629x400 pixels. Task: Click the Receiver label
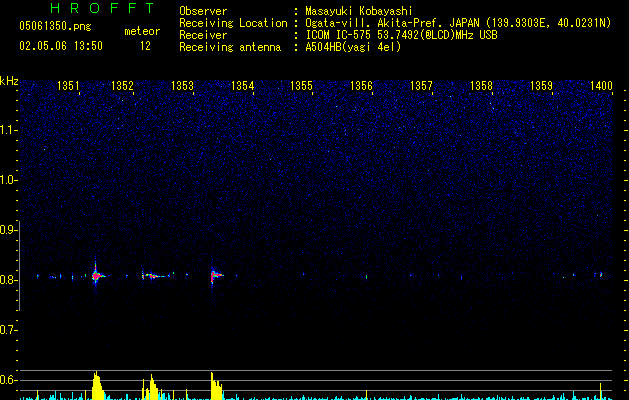coord(203,35)
